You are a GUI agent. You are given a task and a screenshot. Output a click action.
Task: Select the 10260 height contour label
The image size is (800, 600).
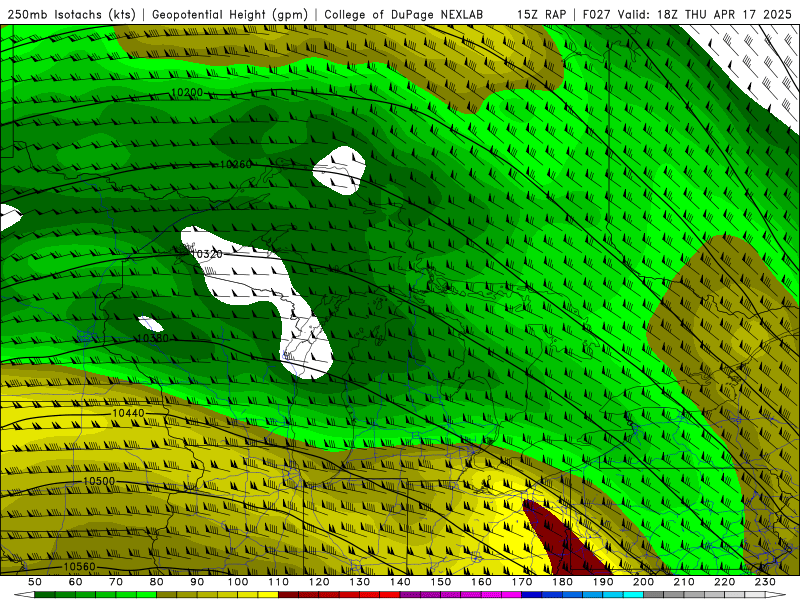click(236, 164)
